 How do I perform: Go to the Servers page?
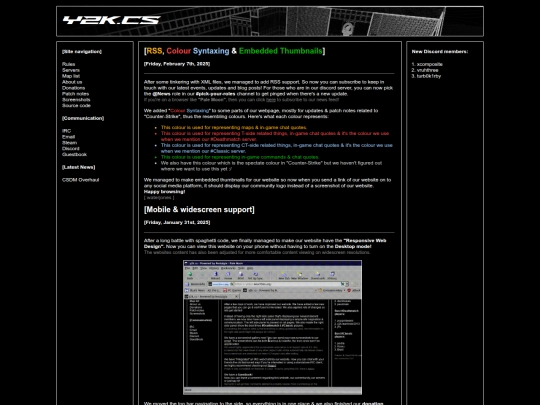tap(71, 70)
